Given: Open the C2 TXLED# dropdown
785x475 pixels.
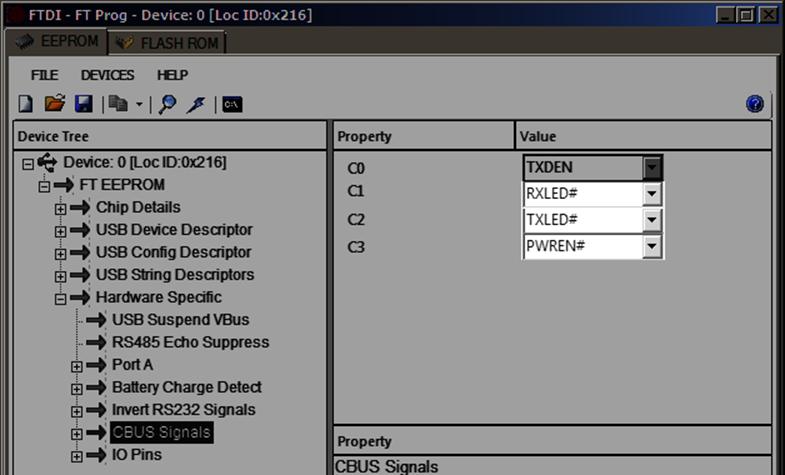Looking at the screenshot, I should click(652, 220).
